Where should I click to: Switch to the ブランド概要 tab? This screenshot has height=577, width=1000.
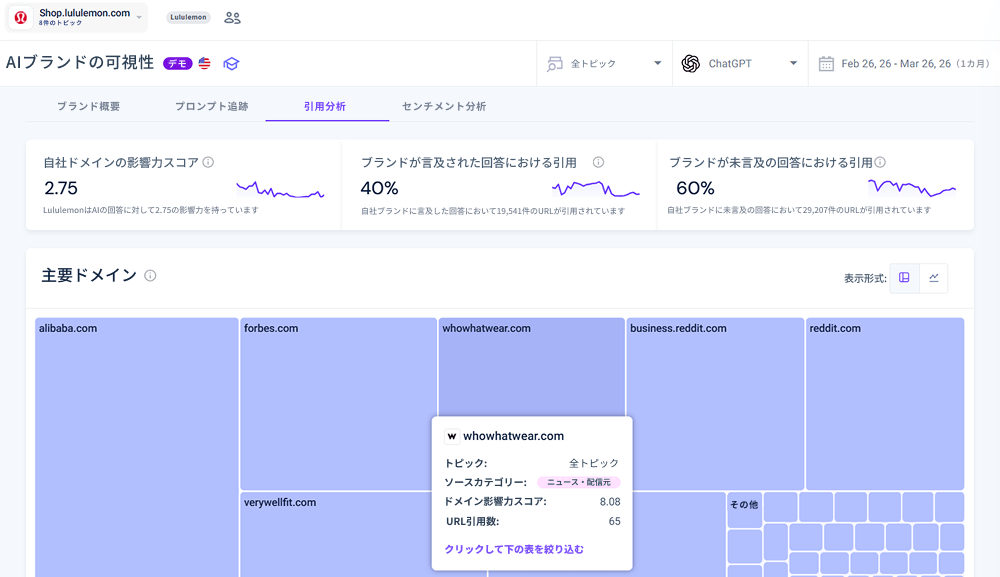(89, 106)
